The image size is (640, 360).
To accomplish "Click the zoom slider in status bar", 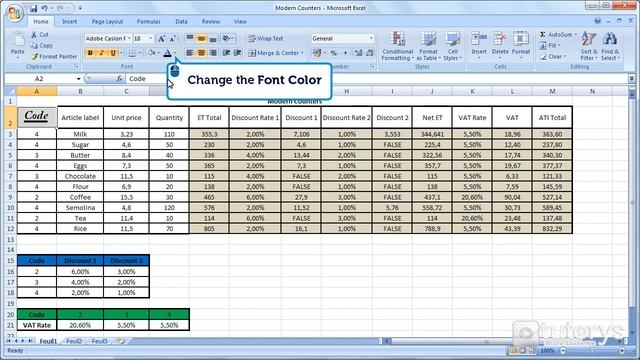I will [593, 351].
